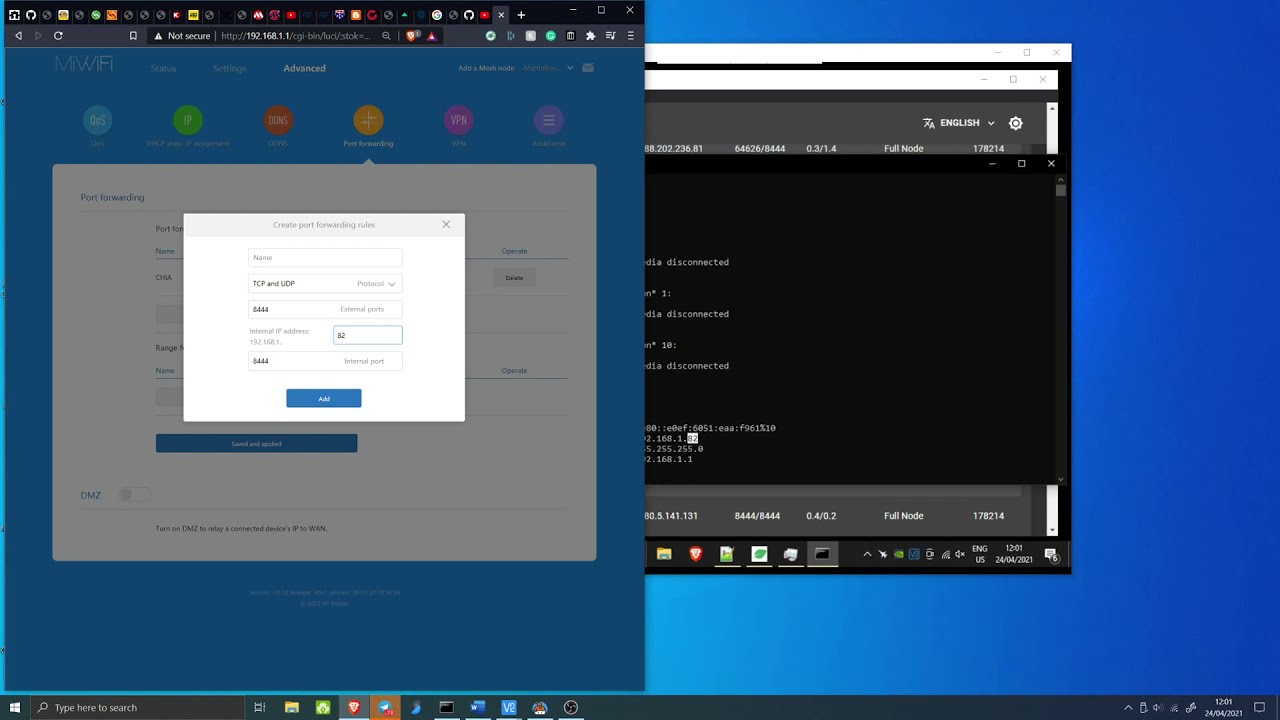
Task: Open Word from the main taskbar
Action: click(x=477, y=707)
